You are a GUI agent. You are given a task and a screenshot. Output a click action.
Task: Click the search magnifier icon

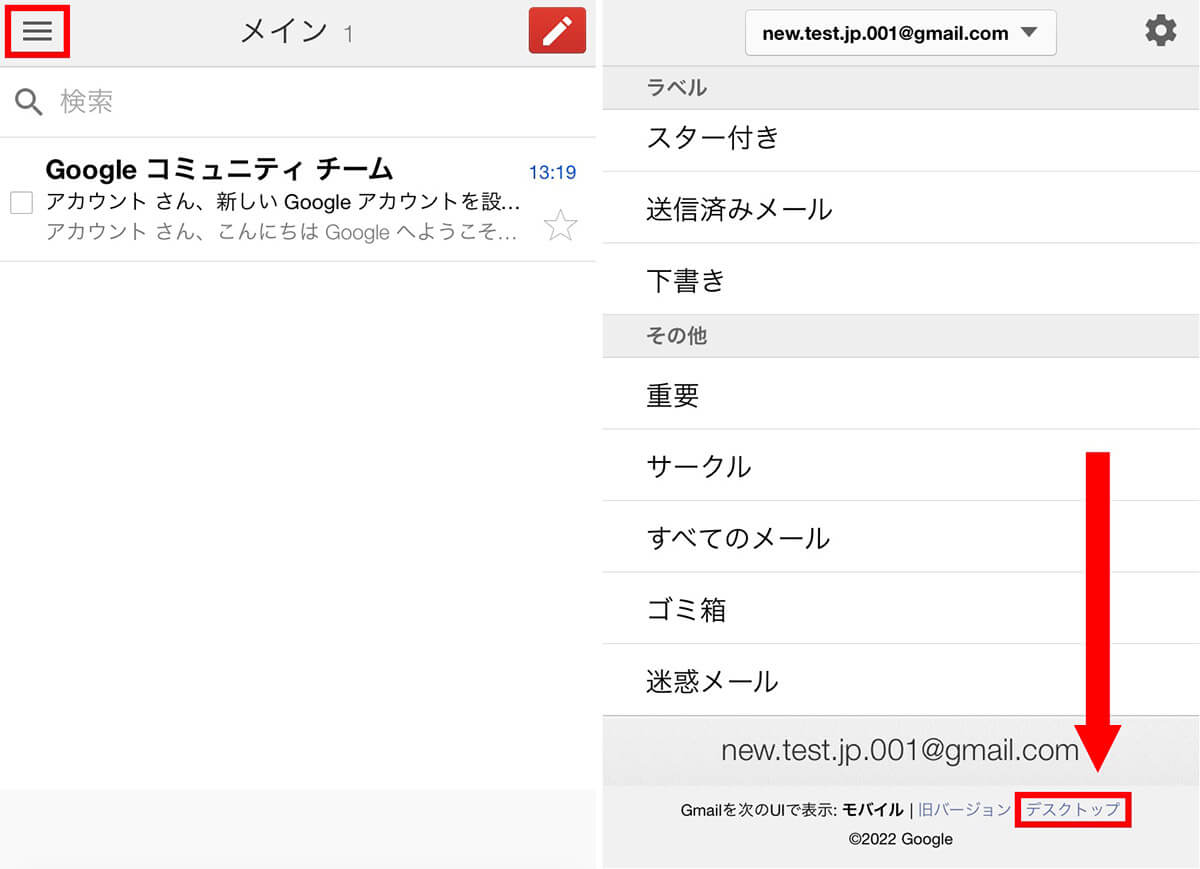[29, 101]
